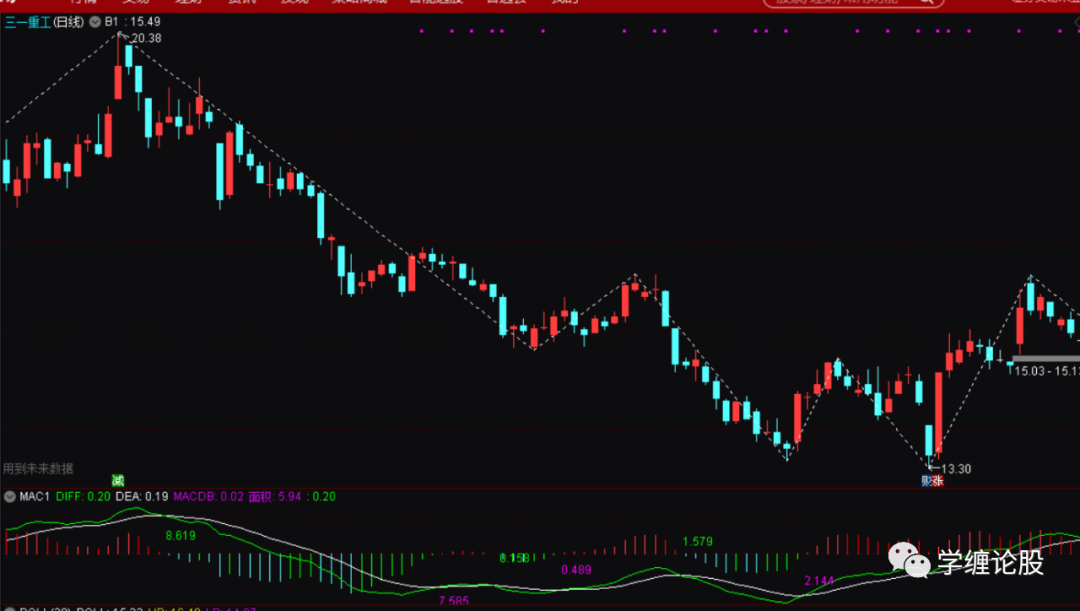Click the first magenta dot marker at chart top
The image size is (1080, 611).
point(422,31)
